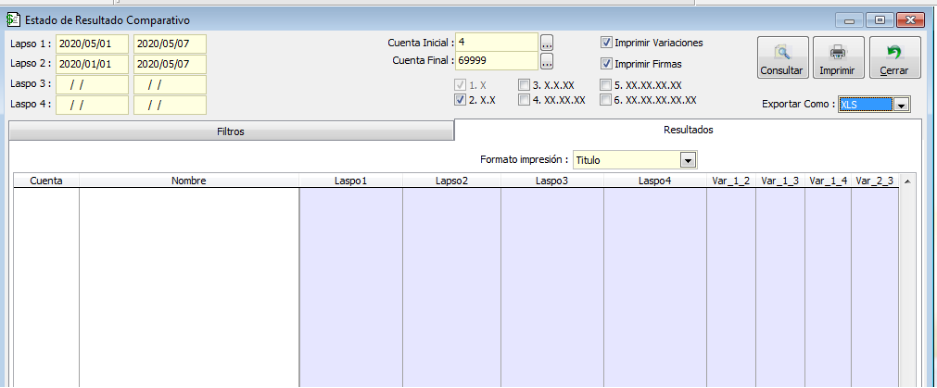
Task: Toggle the level 1. X checkbox
Action: [x=460, y=85]
